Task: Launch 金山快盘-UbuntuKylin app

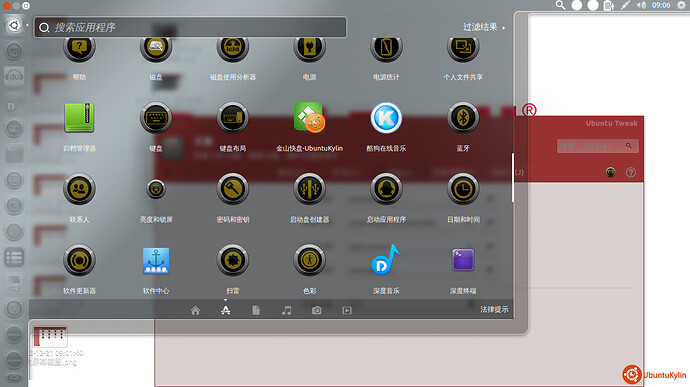Action: coord(309,118)
